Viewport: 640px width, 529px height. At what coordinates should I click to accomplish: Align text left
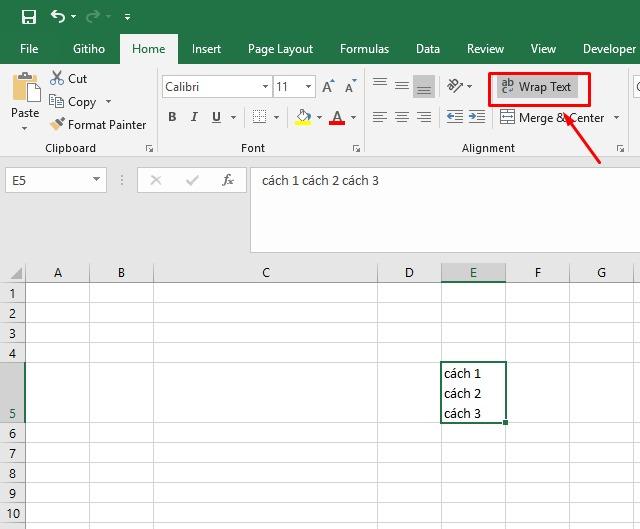[x=380, y=117]
